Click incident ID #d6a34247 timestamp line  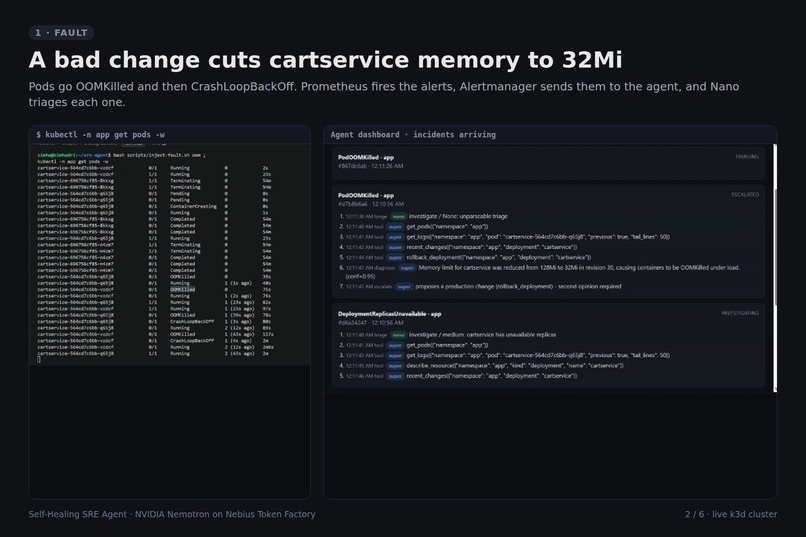click(370, 323)
